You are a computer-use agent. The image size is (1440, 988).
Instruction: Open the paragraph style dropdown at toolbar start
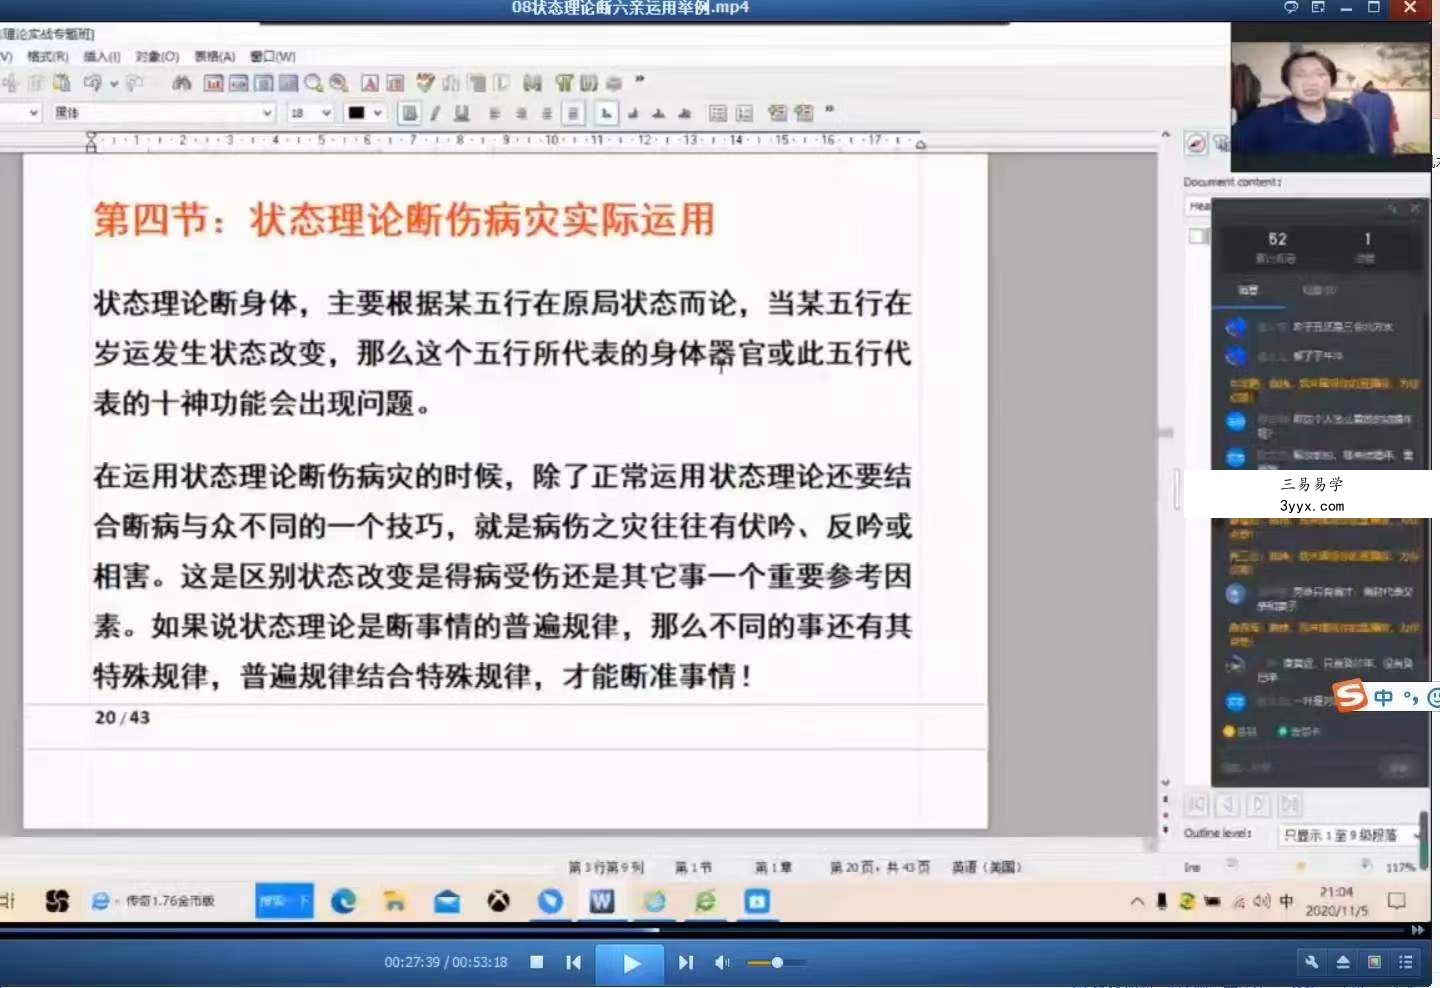33,113
